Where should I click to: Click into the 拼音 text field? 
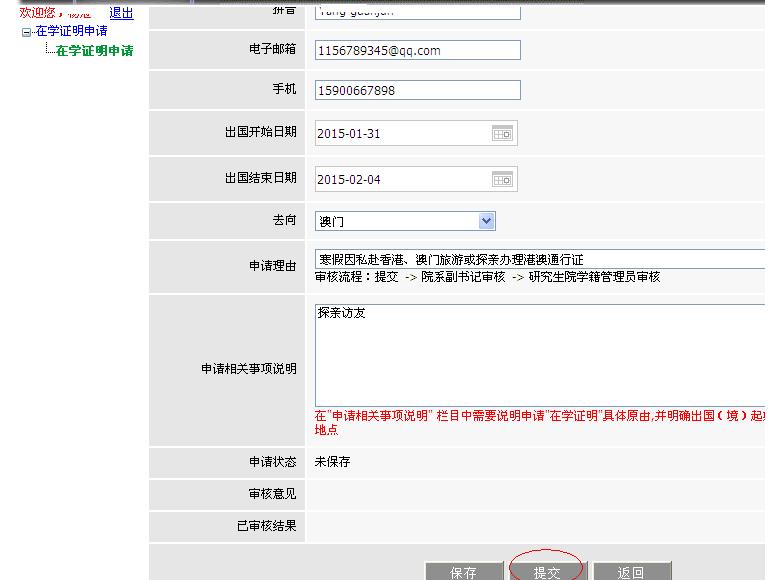tap(417, 12)
